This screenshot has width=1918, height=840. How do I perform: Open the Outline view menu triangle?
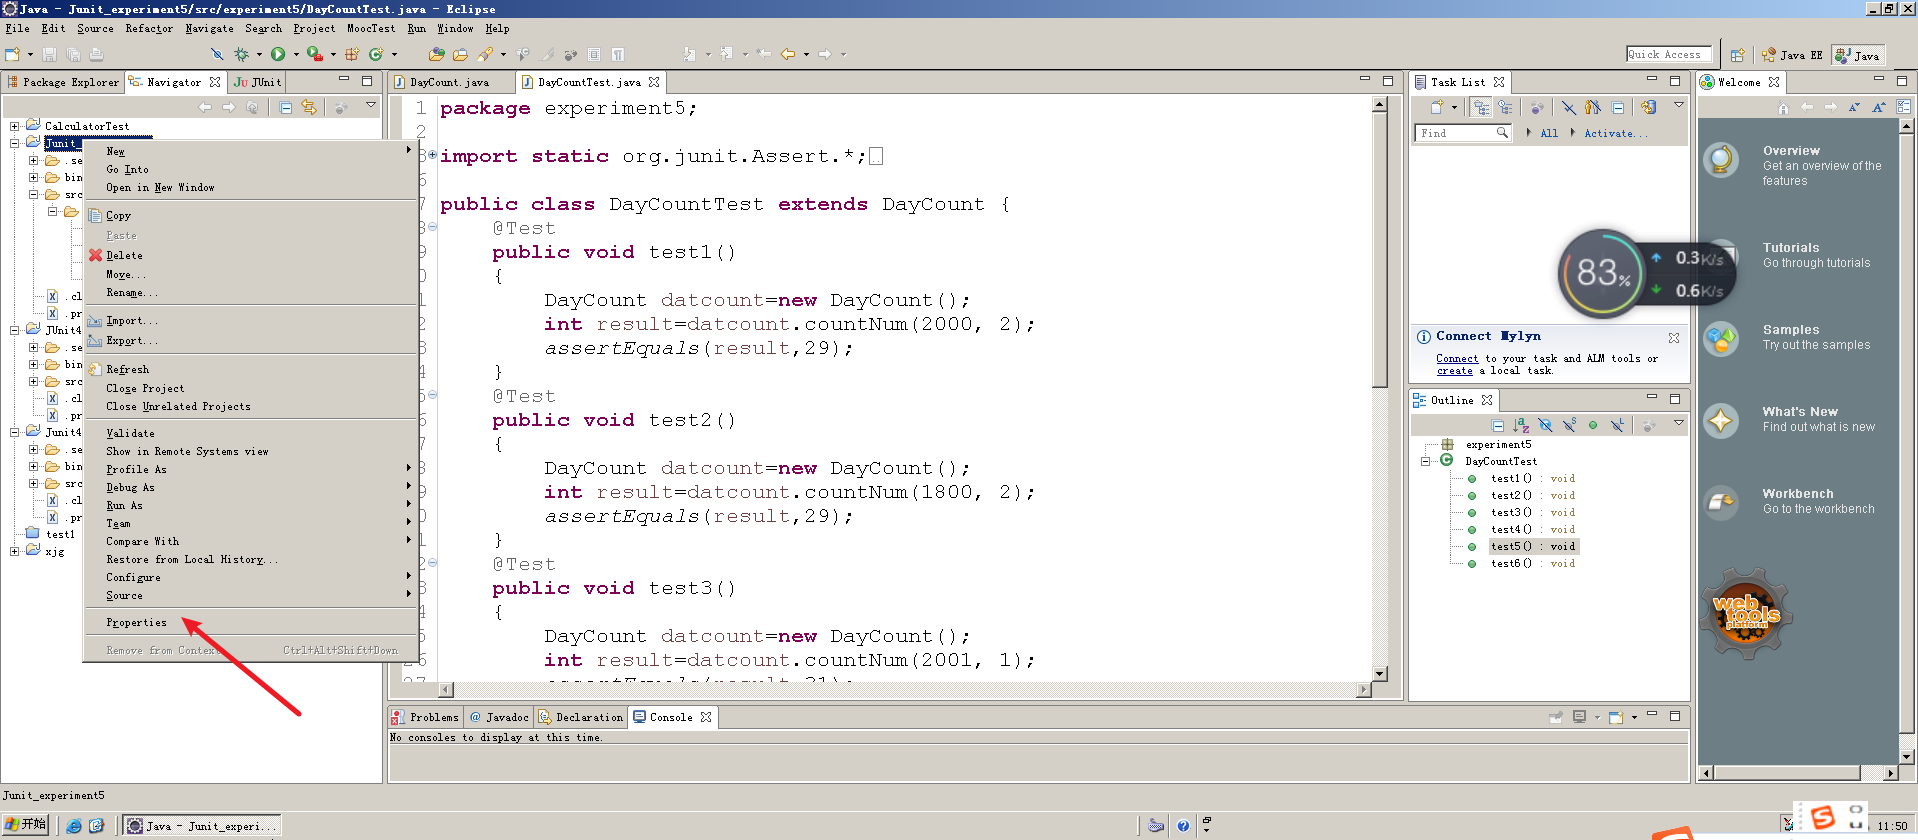pyautogui.click(x=1679, y=423)
